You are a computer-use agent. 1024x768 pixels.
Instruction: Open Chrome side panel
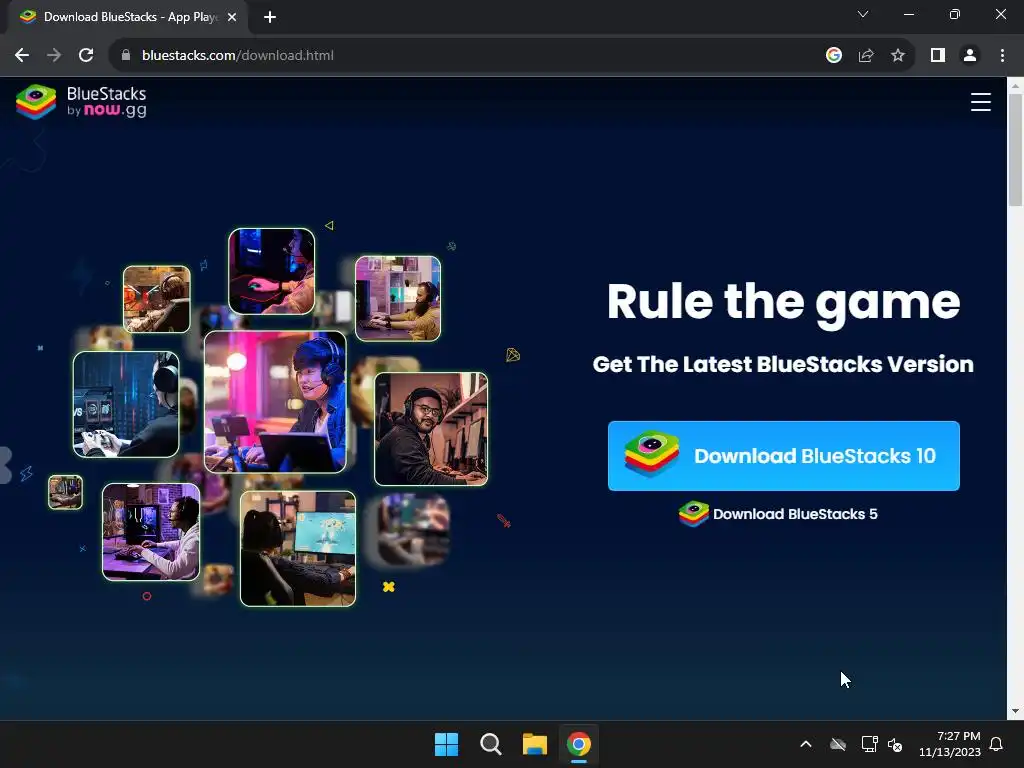click(938, 56)
